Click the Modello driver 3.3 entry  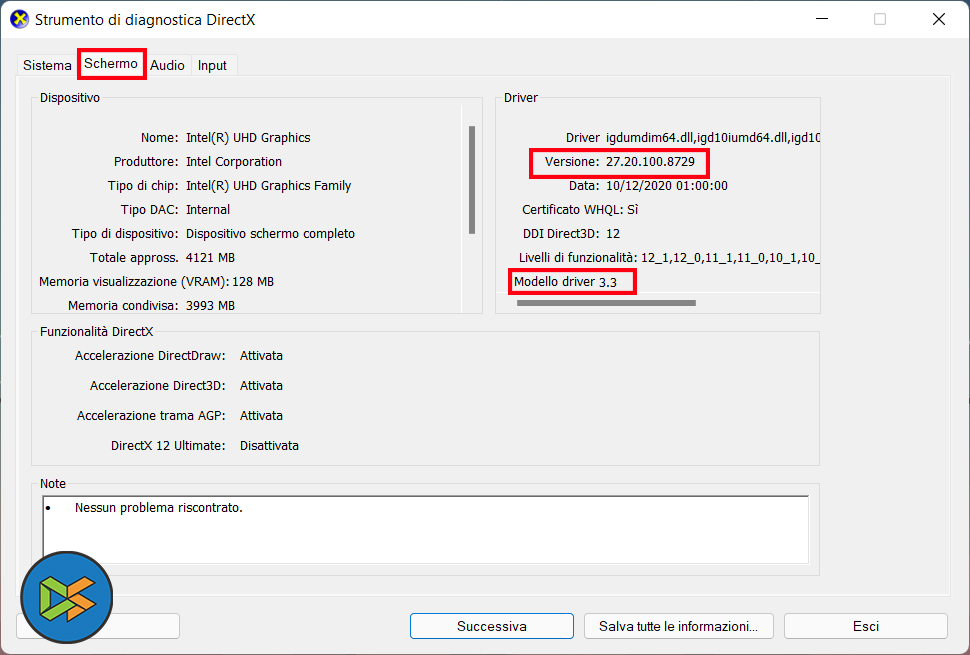[x=565, y=282]
